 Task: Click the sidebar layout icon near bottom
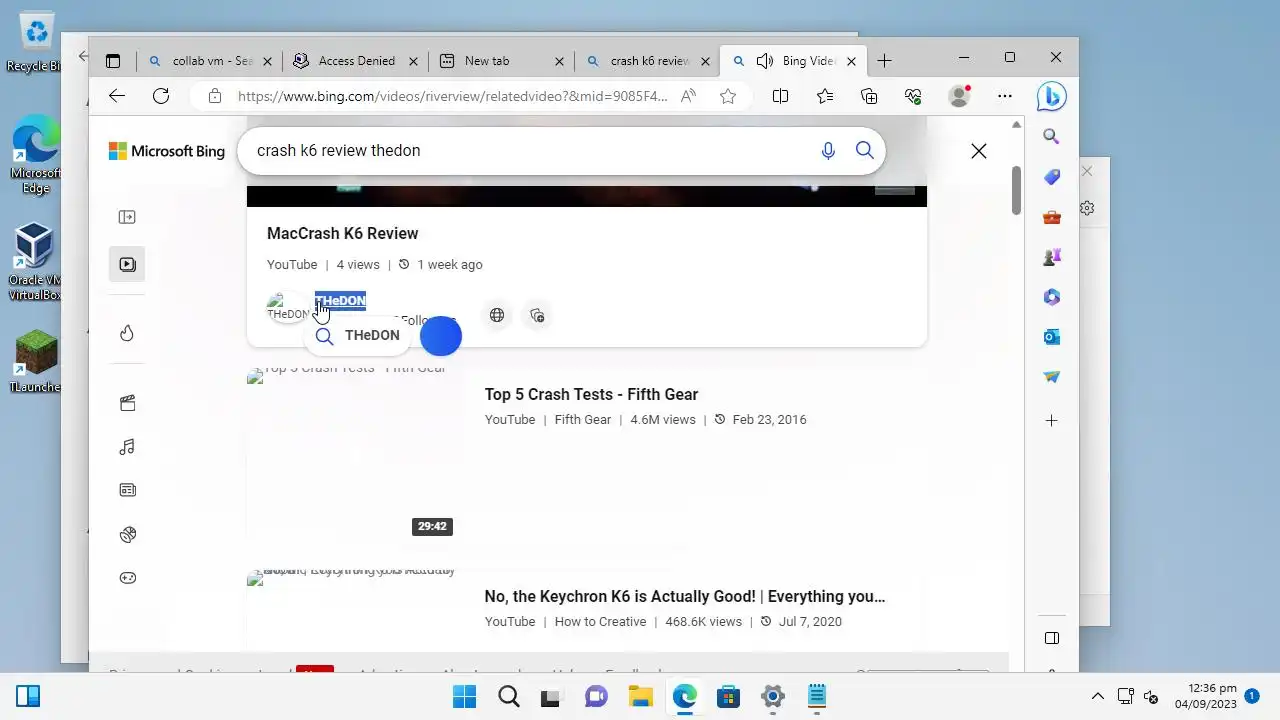tap(1051, 638)
